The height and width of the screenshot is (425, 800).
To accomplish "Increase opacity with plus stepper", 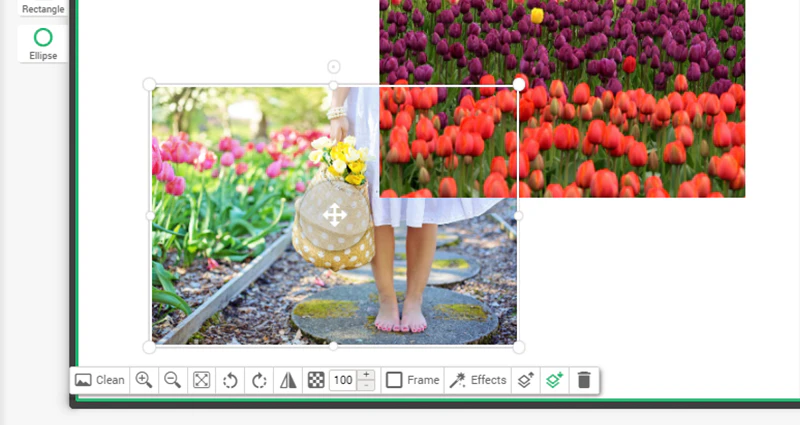I will point(366,375).
